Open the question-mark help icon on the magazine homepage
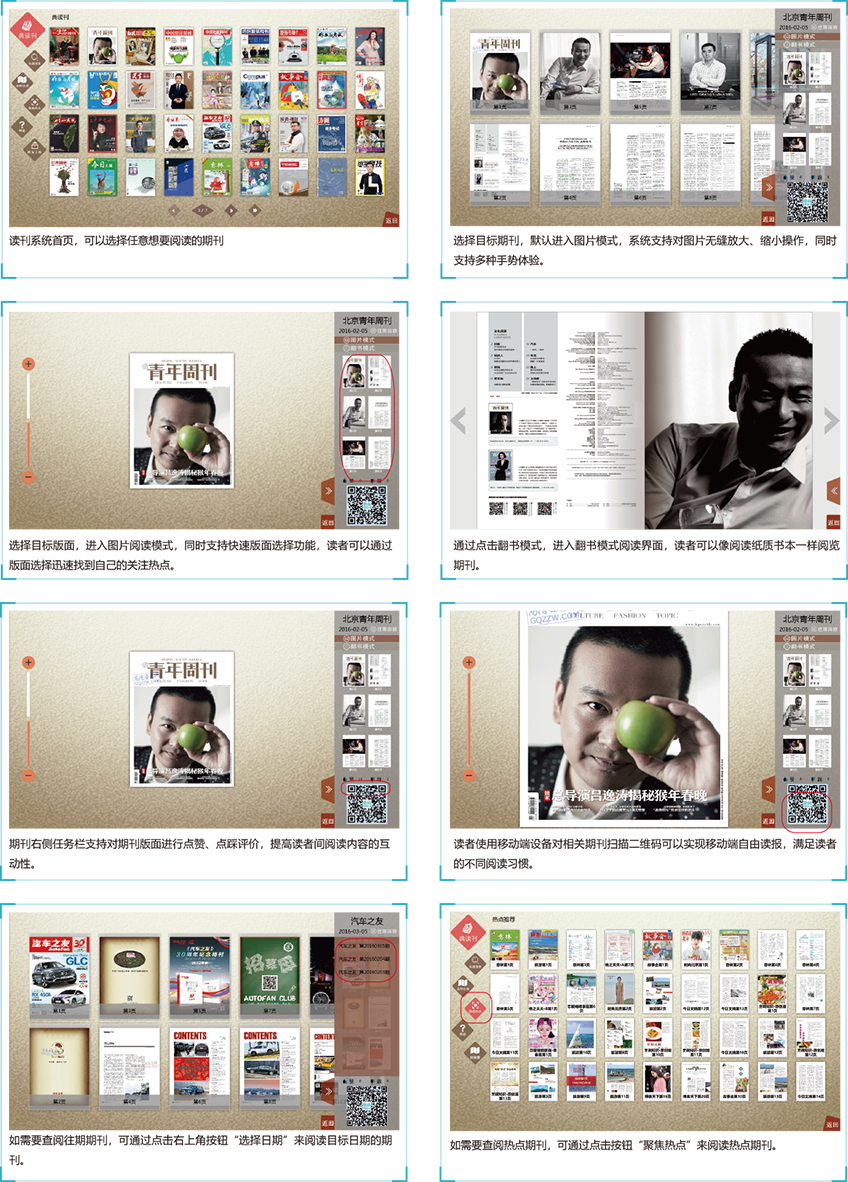Screen dimensions: 848x1182 tap(23, 126)
